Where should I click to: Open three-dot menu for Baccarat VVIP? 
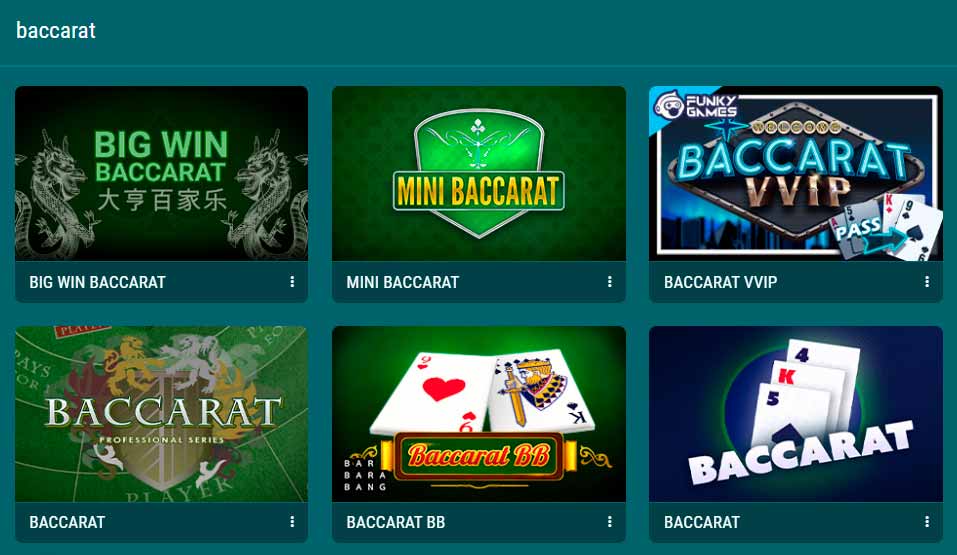pyautogui.click(x=926, y=281)
